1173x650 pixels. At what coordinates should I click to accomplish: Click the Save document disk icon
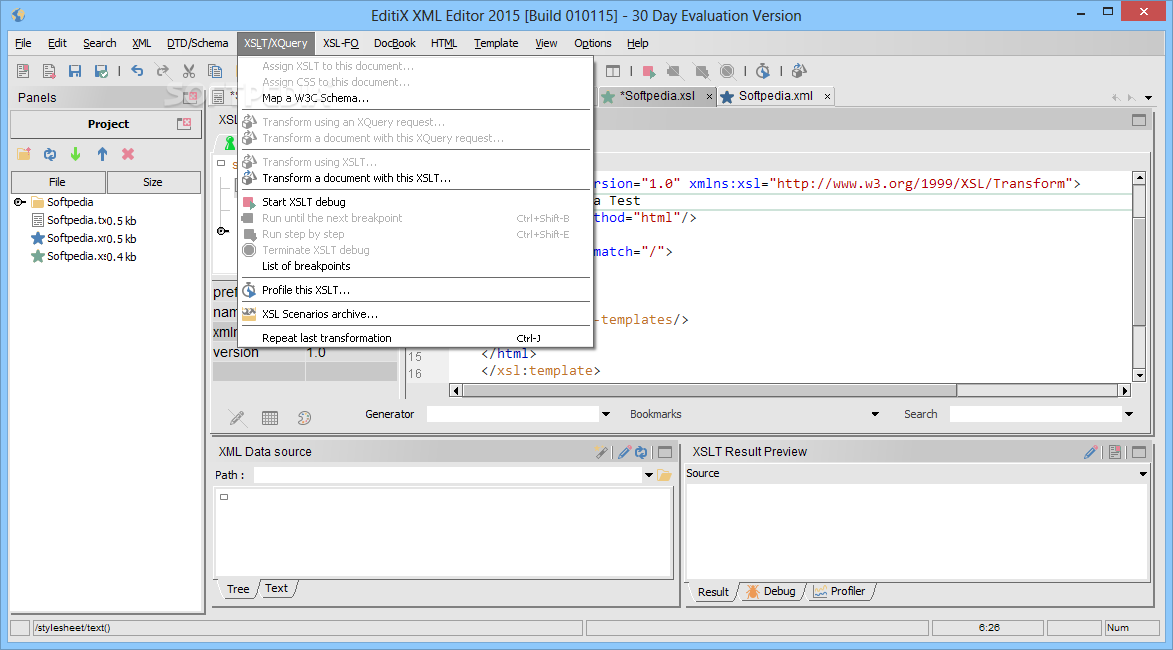(75, 71)
